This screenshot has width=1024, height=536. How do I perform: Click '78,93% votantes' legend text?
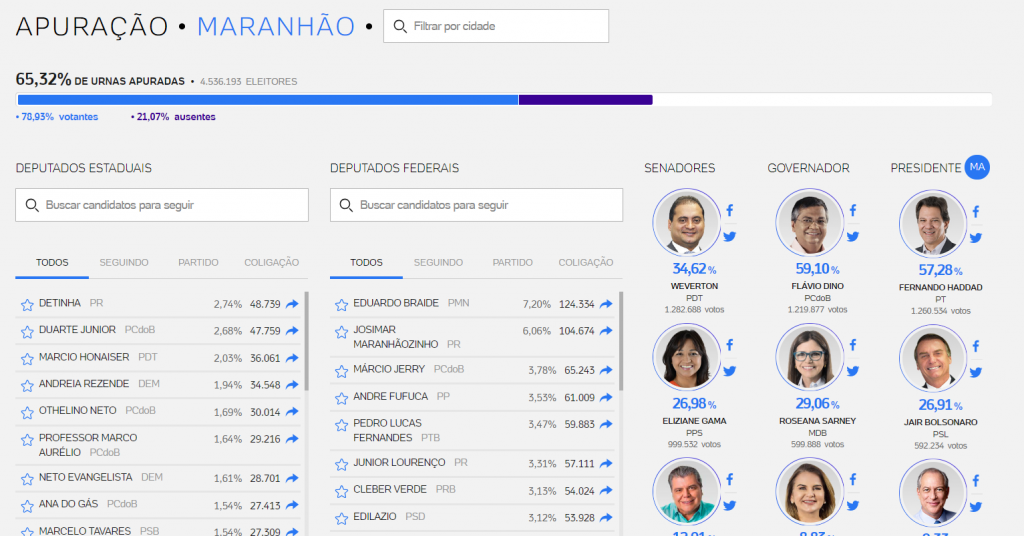coord(57,117)
